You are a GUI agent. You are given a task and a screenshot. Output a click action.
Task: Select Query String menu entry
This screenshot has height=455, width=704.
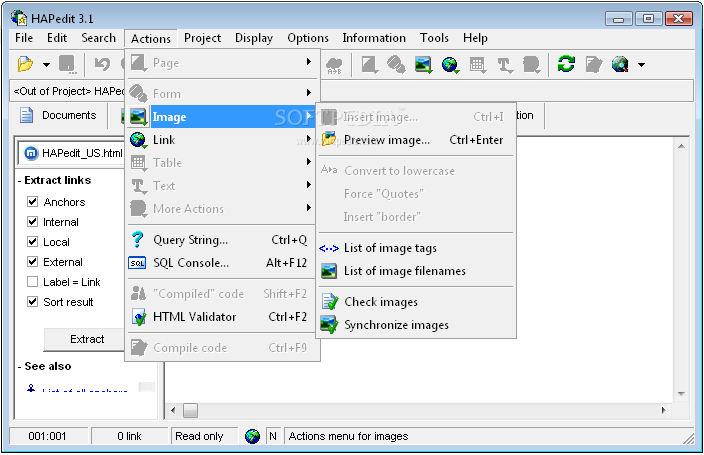(222, 239)
